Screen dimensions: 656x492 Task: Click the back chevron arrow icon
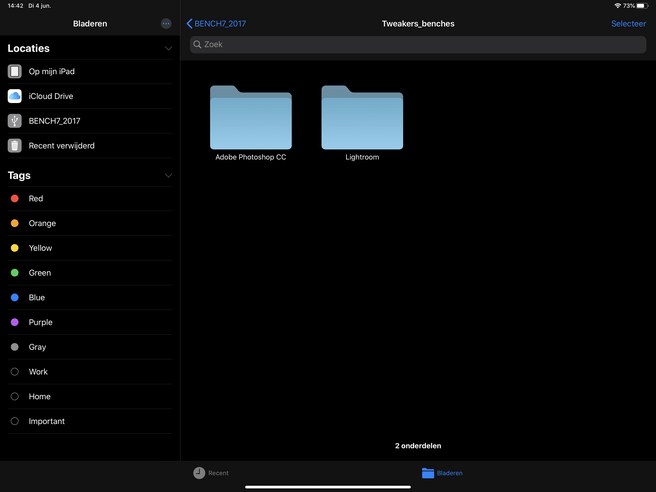click(x=190, y=24)
